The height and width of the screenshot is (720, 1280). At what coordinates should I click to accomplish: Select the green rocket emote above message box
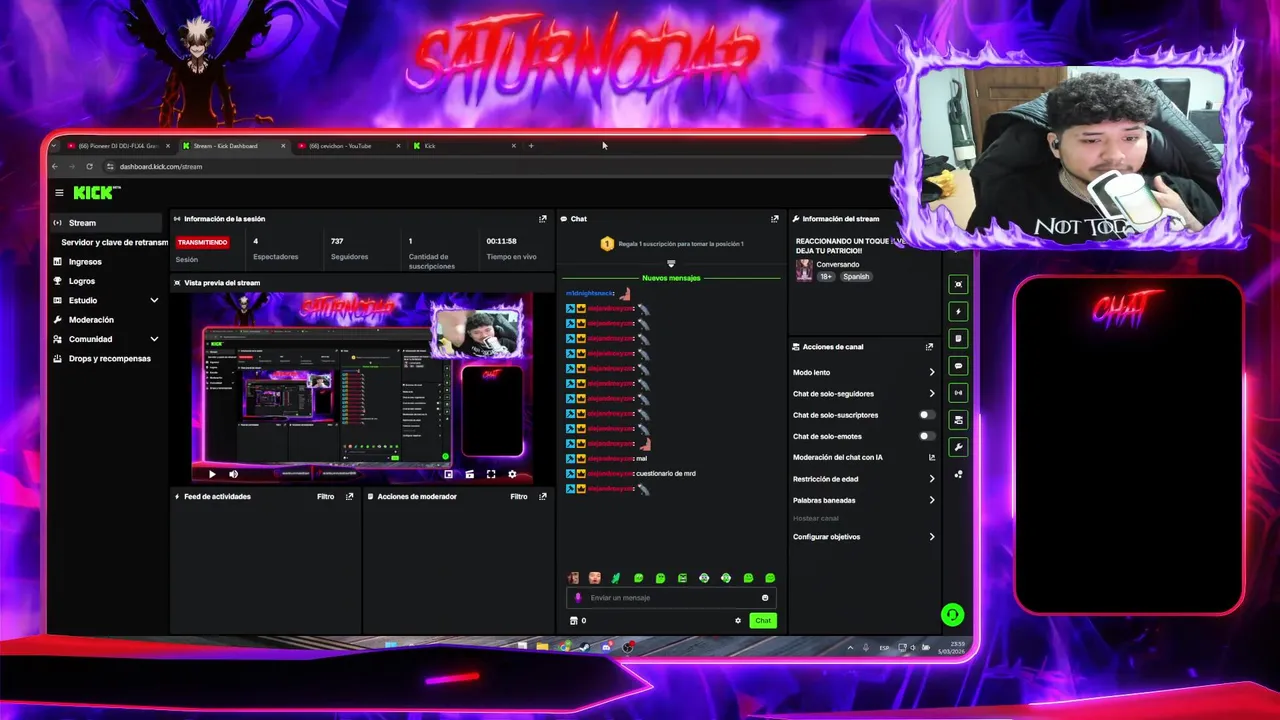(616, 578)
